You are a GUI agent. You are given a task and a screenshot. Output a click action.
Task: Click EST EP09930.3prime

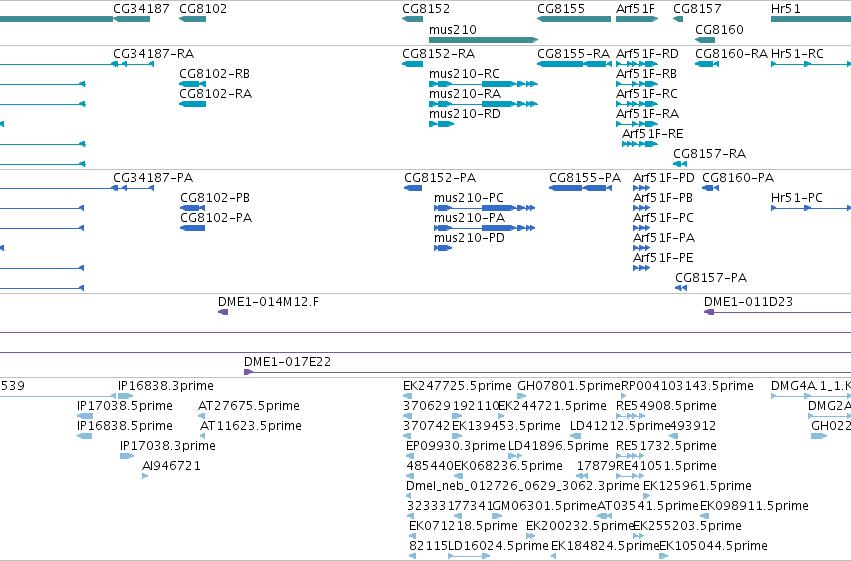(x=456, y=447)
